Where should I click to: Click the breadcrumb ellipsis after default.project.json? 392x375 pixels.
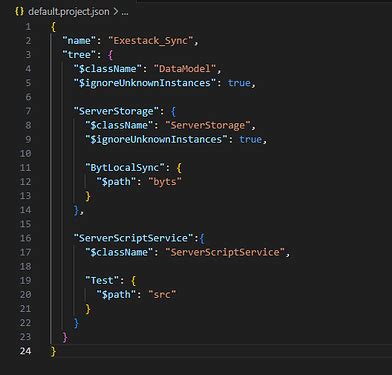click(125, 12)
